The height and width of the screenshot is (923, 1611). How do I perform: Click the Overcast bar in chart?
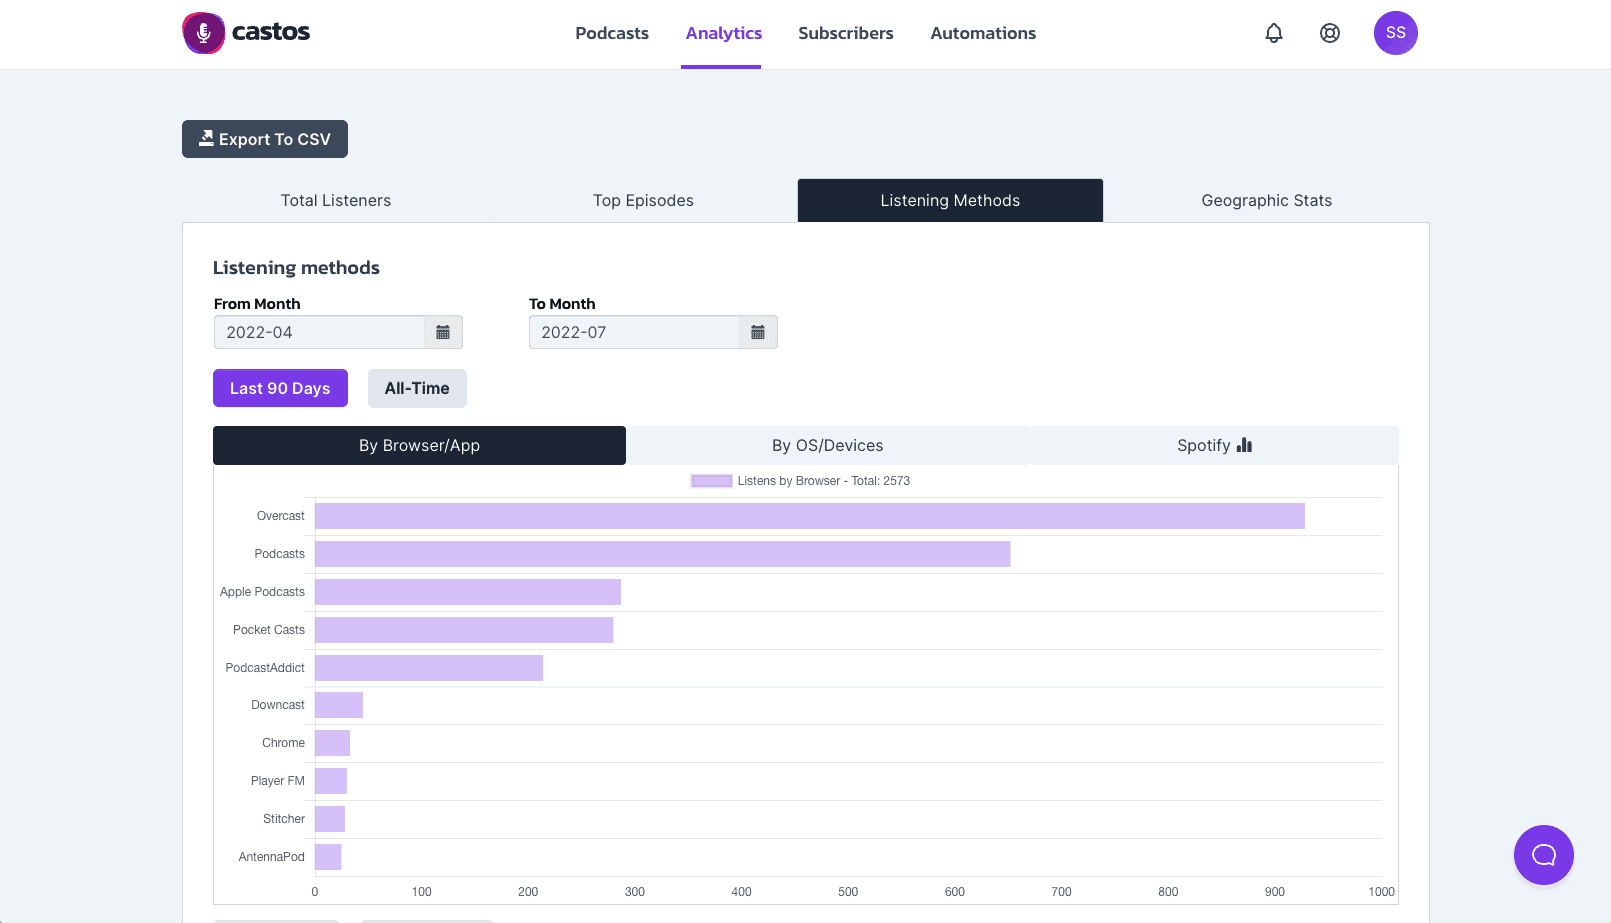point(810,516)
